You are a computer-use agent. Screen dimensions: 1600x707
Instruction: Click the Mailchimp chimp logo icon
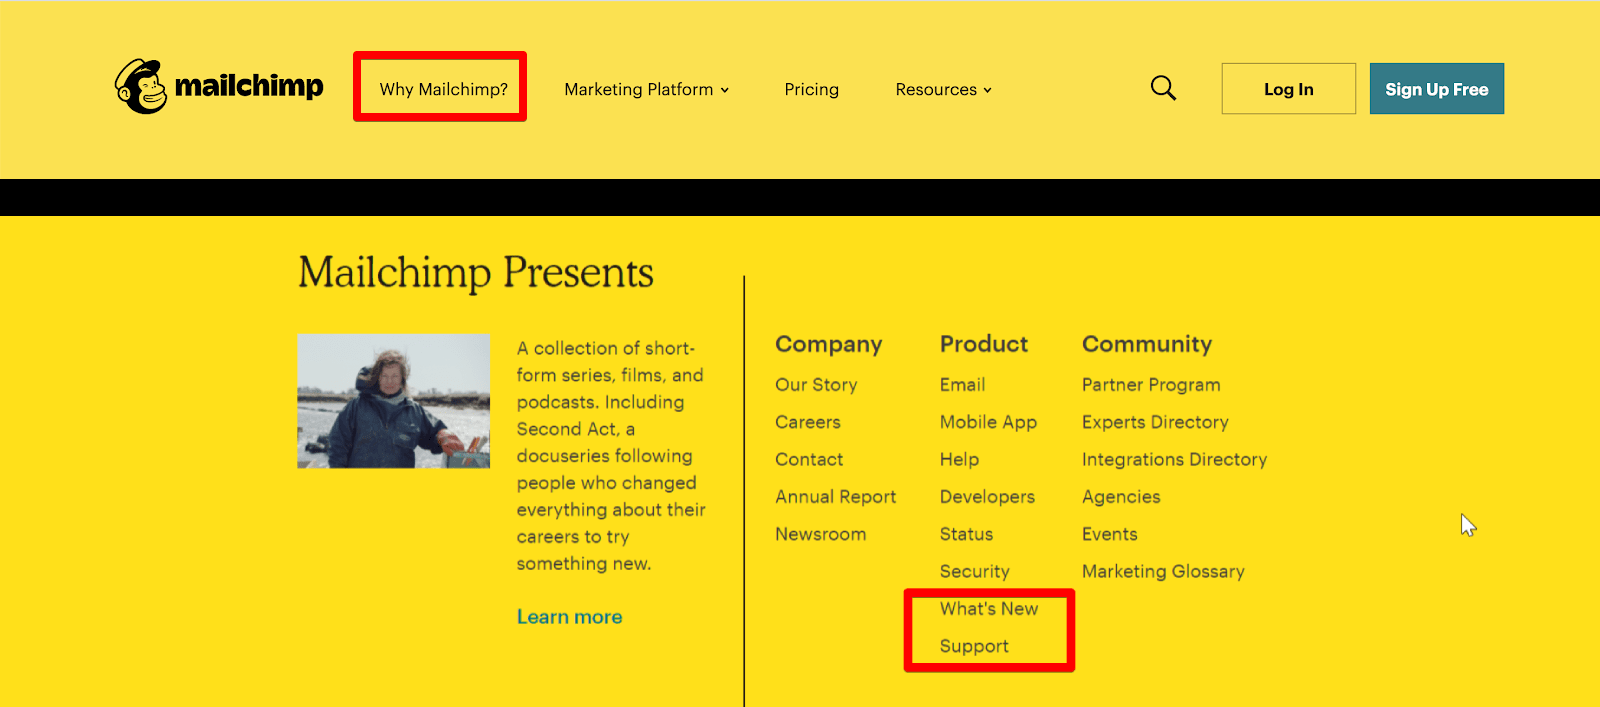[141, 86]
